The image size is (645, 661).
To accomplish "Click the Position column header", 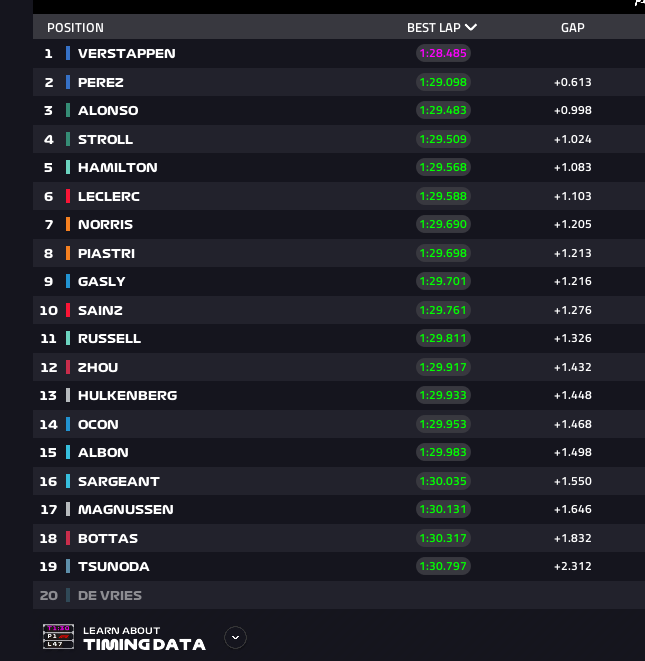I will (75, 27).
